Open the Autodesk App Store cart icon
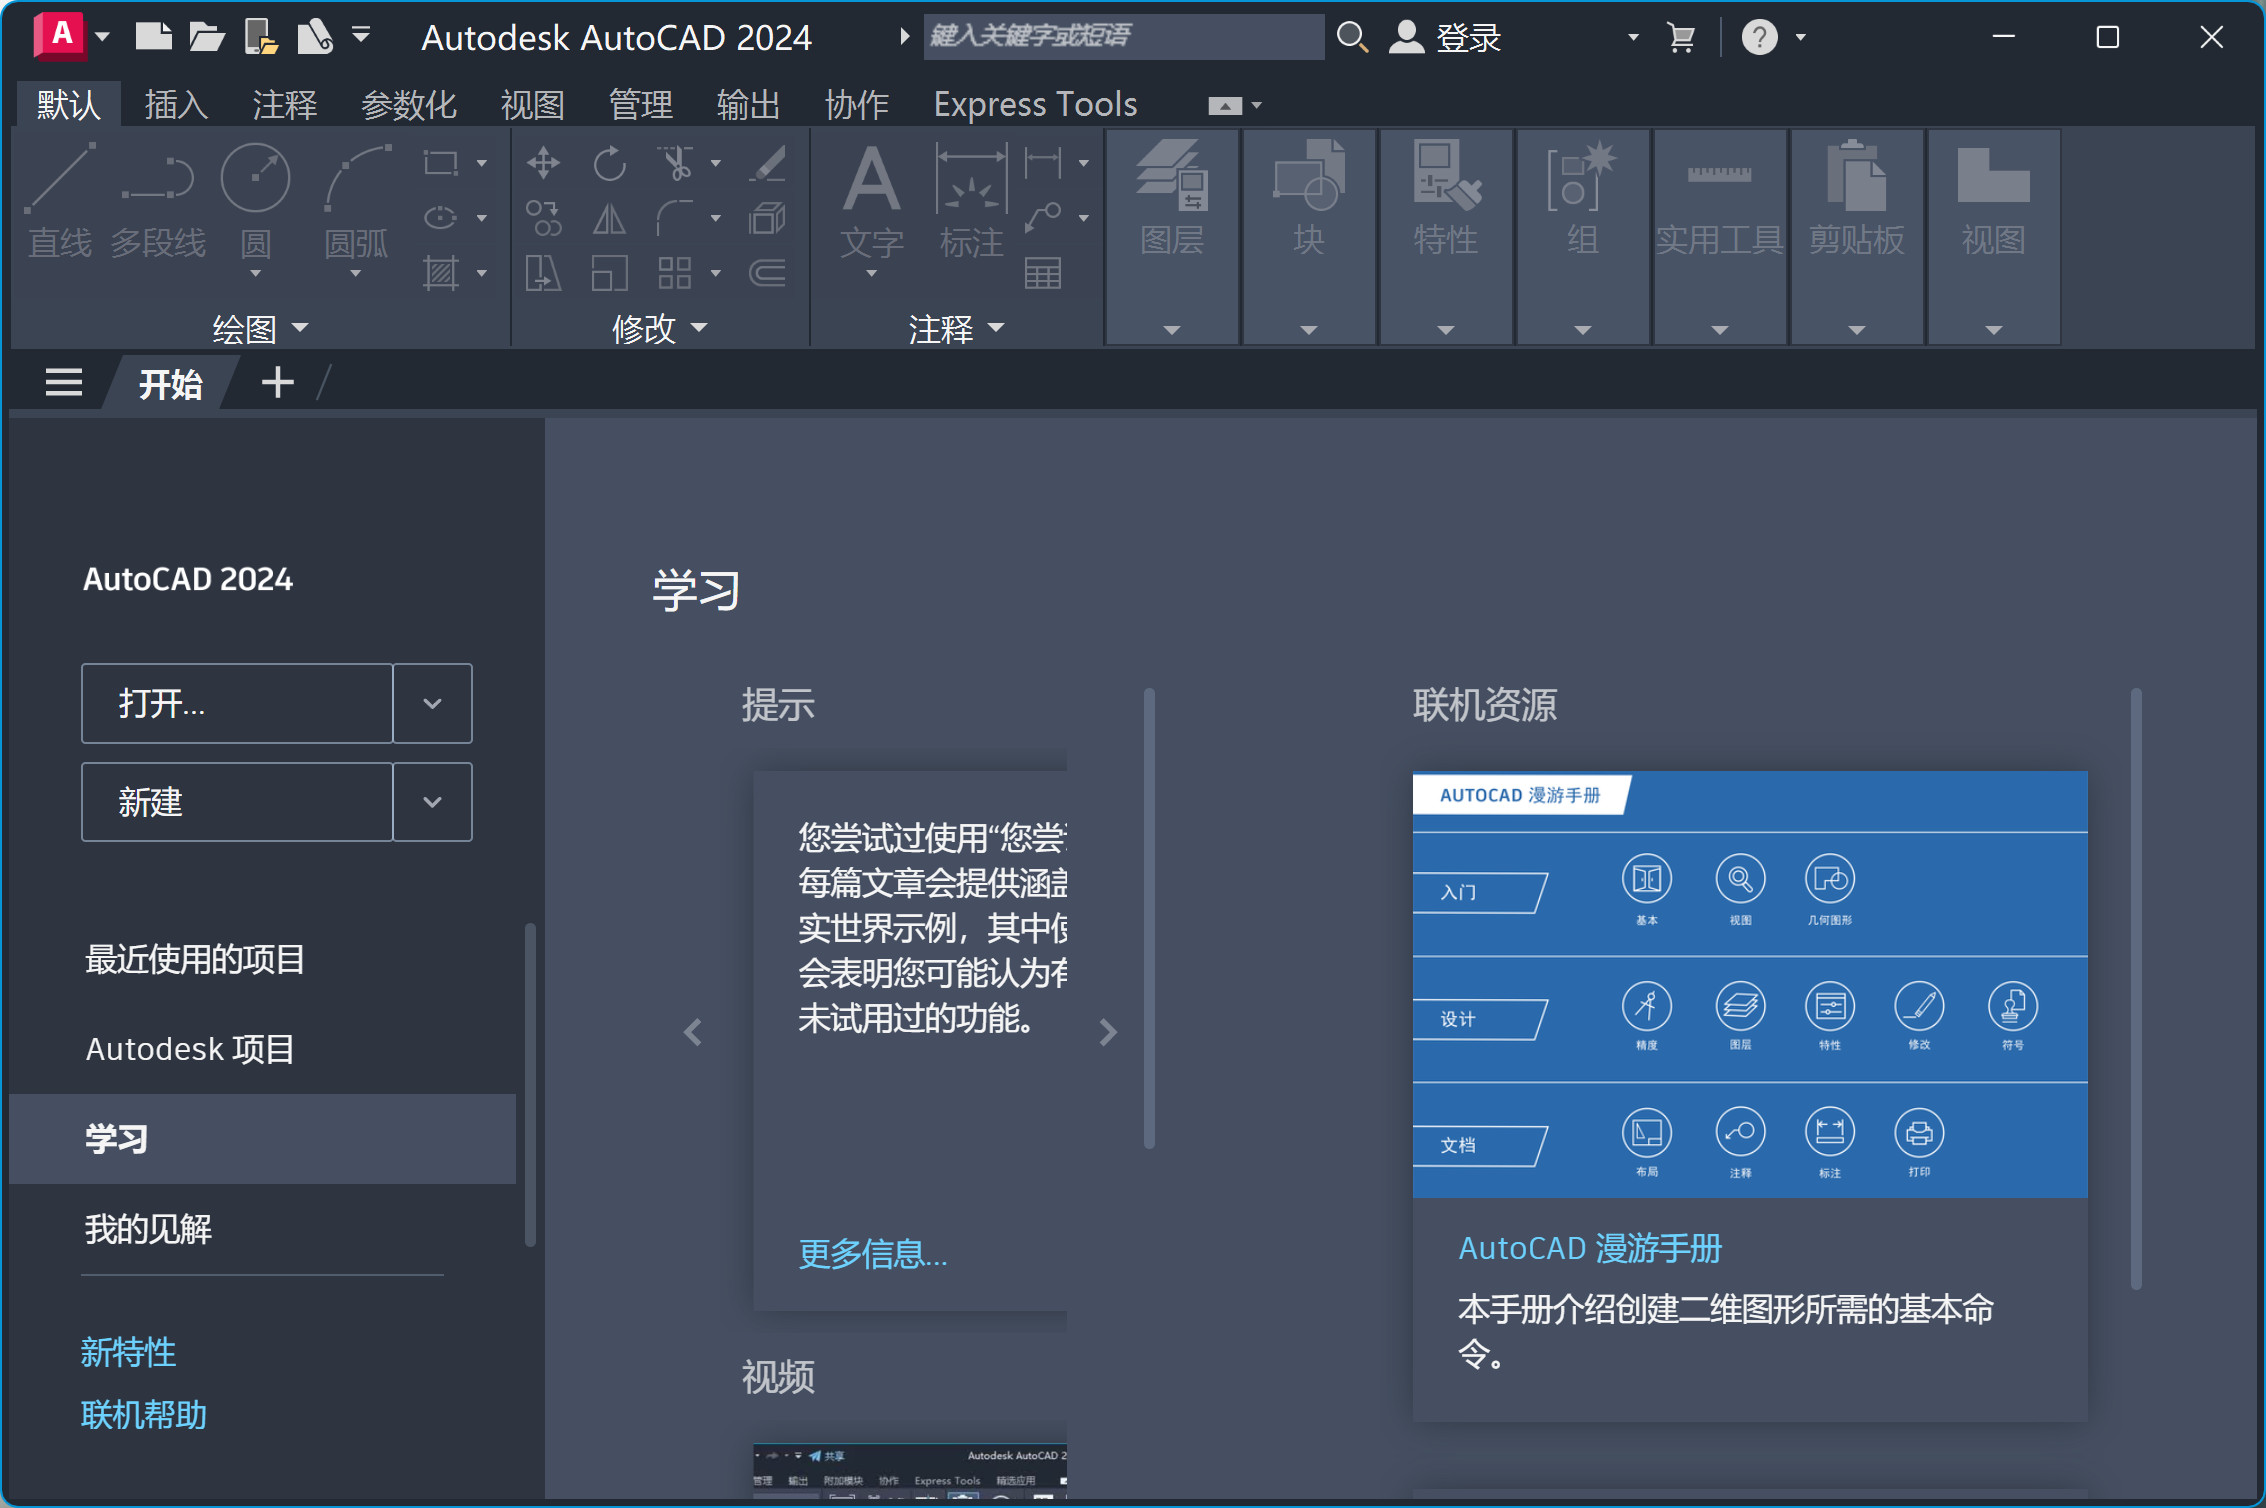The image size is (2266, 1508). click(1681, 37)
